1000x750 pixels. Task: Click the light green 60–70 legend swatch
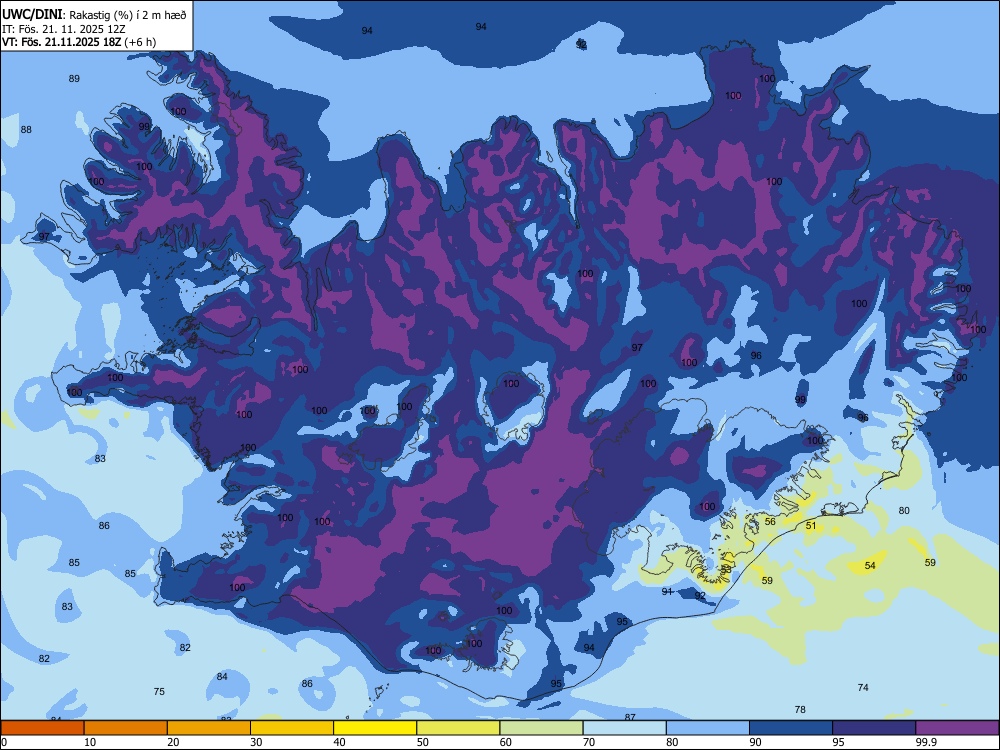tap(541, 728)
